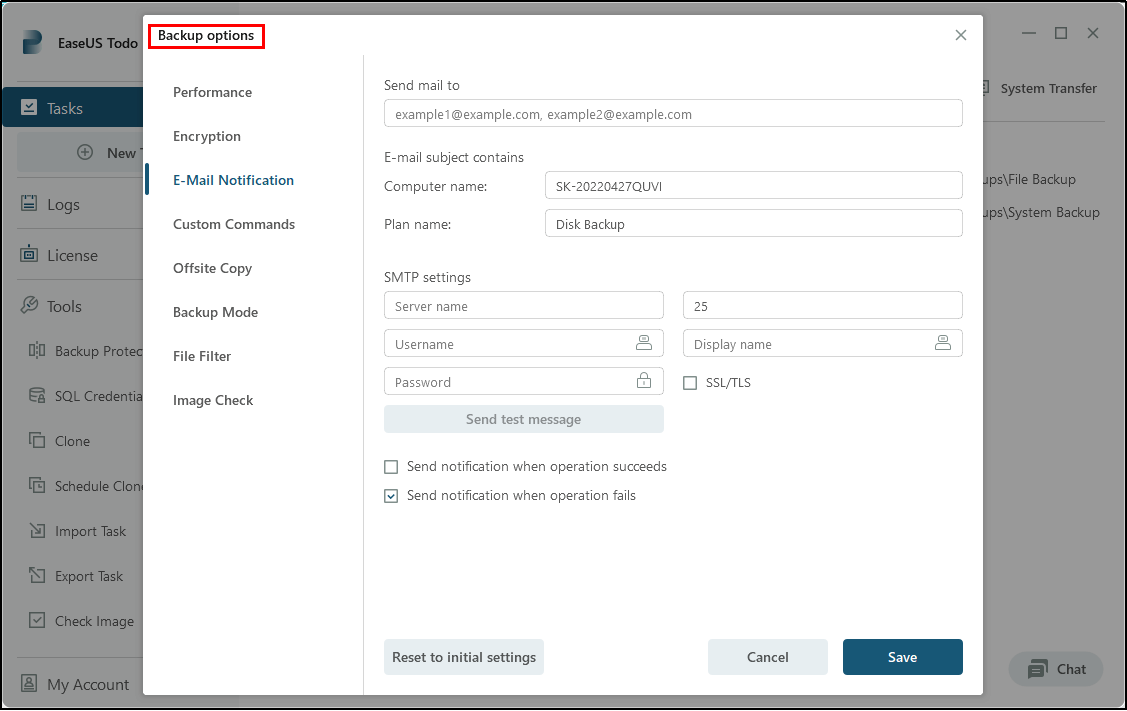Enable SSL/TLS for SMTP
Screen dimensions: 1127x711
point(690,382)
